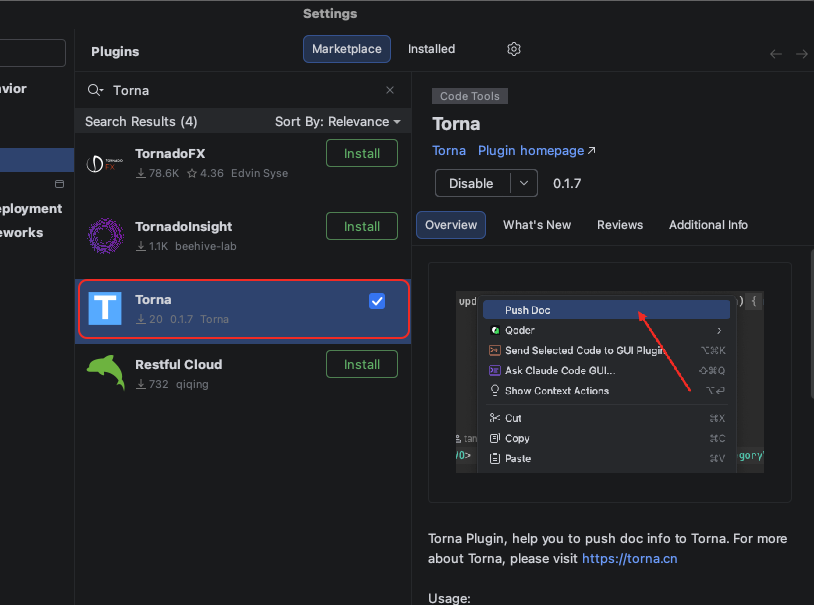Navigate forward with the right arrow
Screen dimensions: 814x605
click(801, 54)
